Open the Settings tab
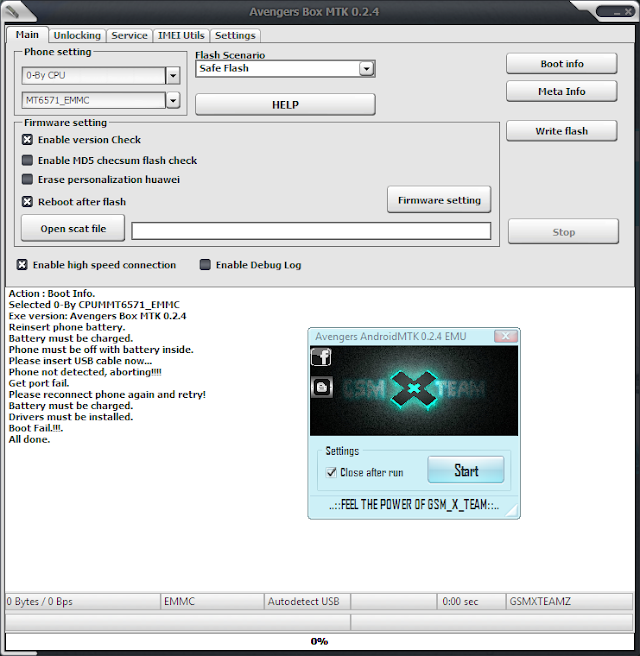The width and height of the screenshot is (640, 656). (235, 36)
